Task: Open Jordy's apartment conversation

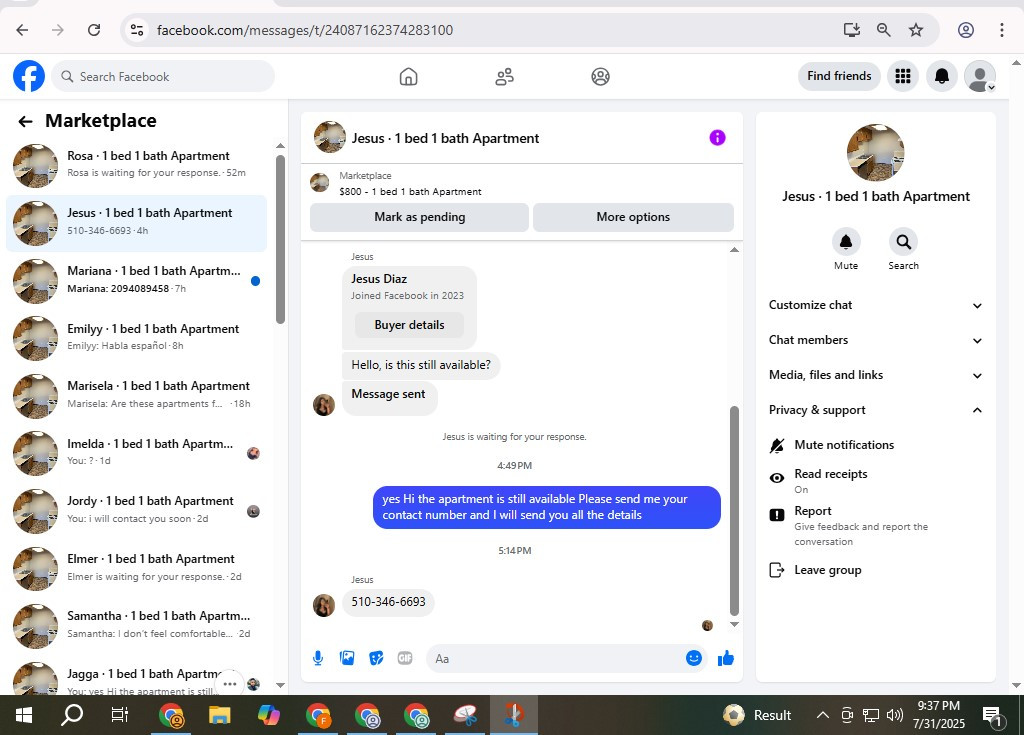Action: tap(136, 510)
